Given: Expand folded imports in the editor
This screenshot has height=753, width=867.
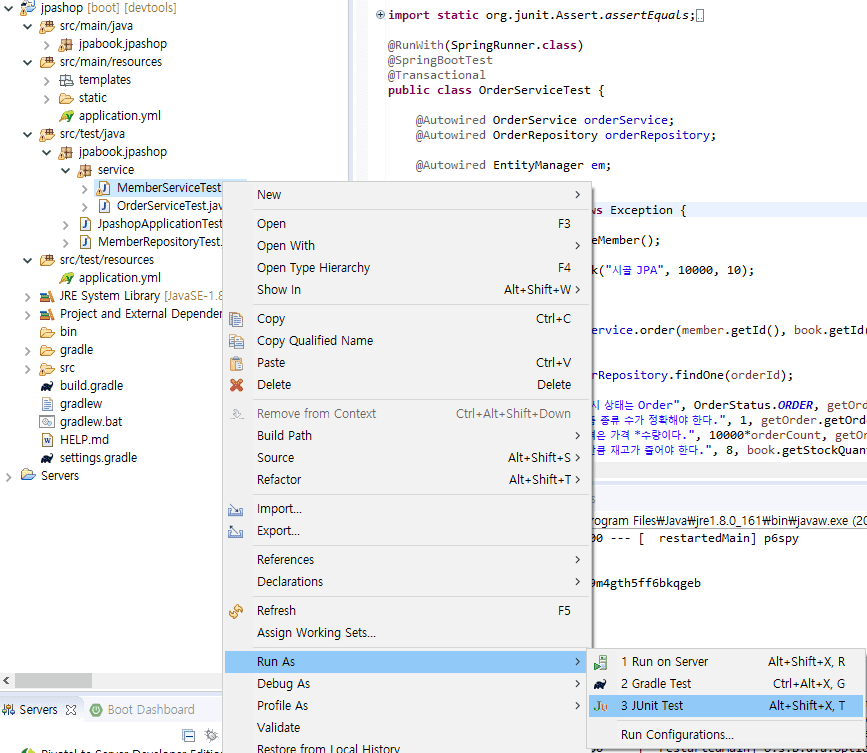Looking at the screenshot, I should pyautogui.click(x=380, y=14).
